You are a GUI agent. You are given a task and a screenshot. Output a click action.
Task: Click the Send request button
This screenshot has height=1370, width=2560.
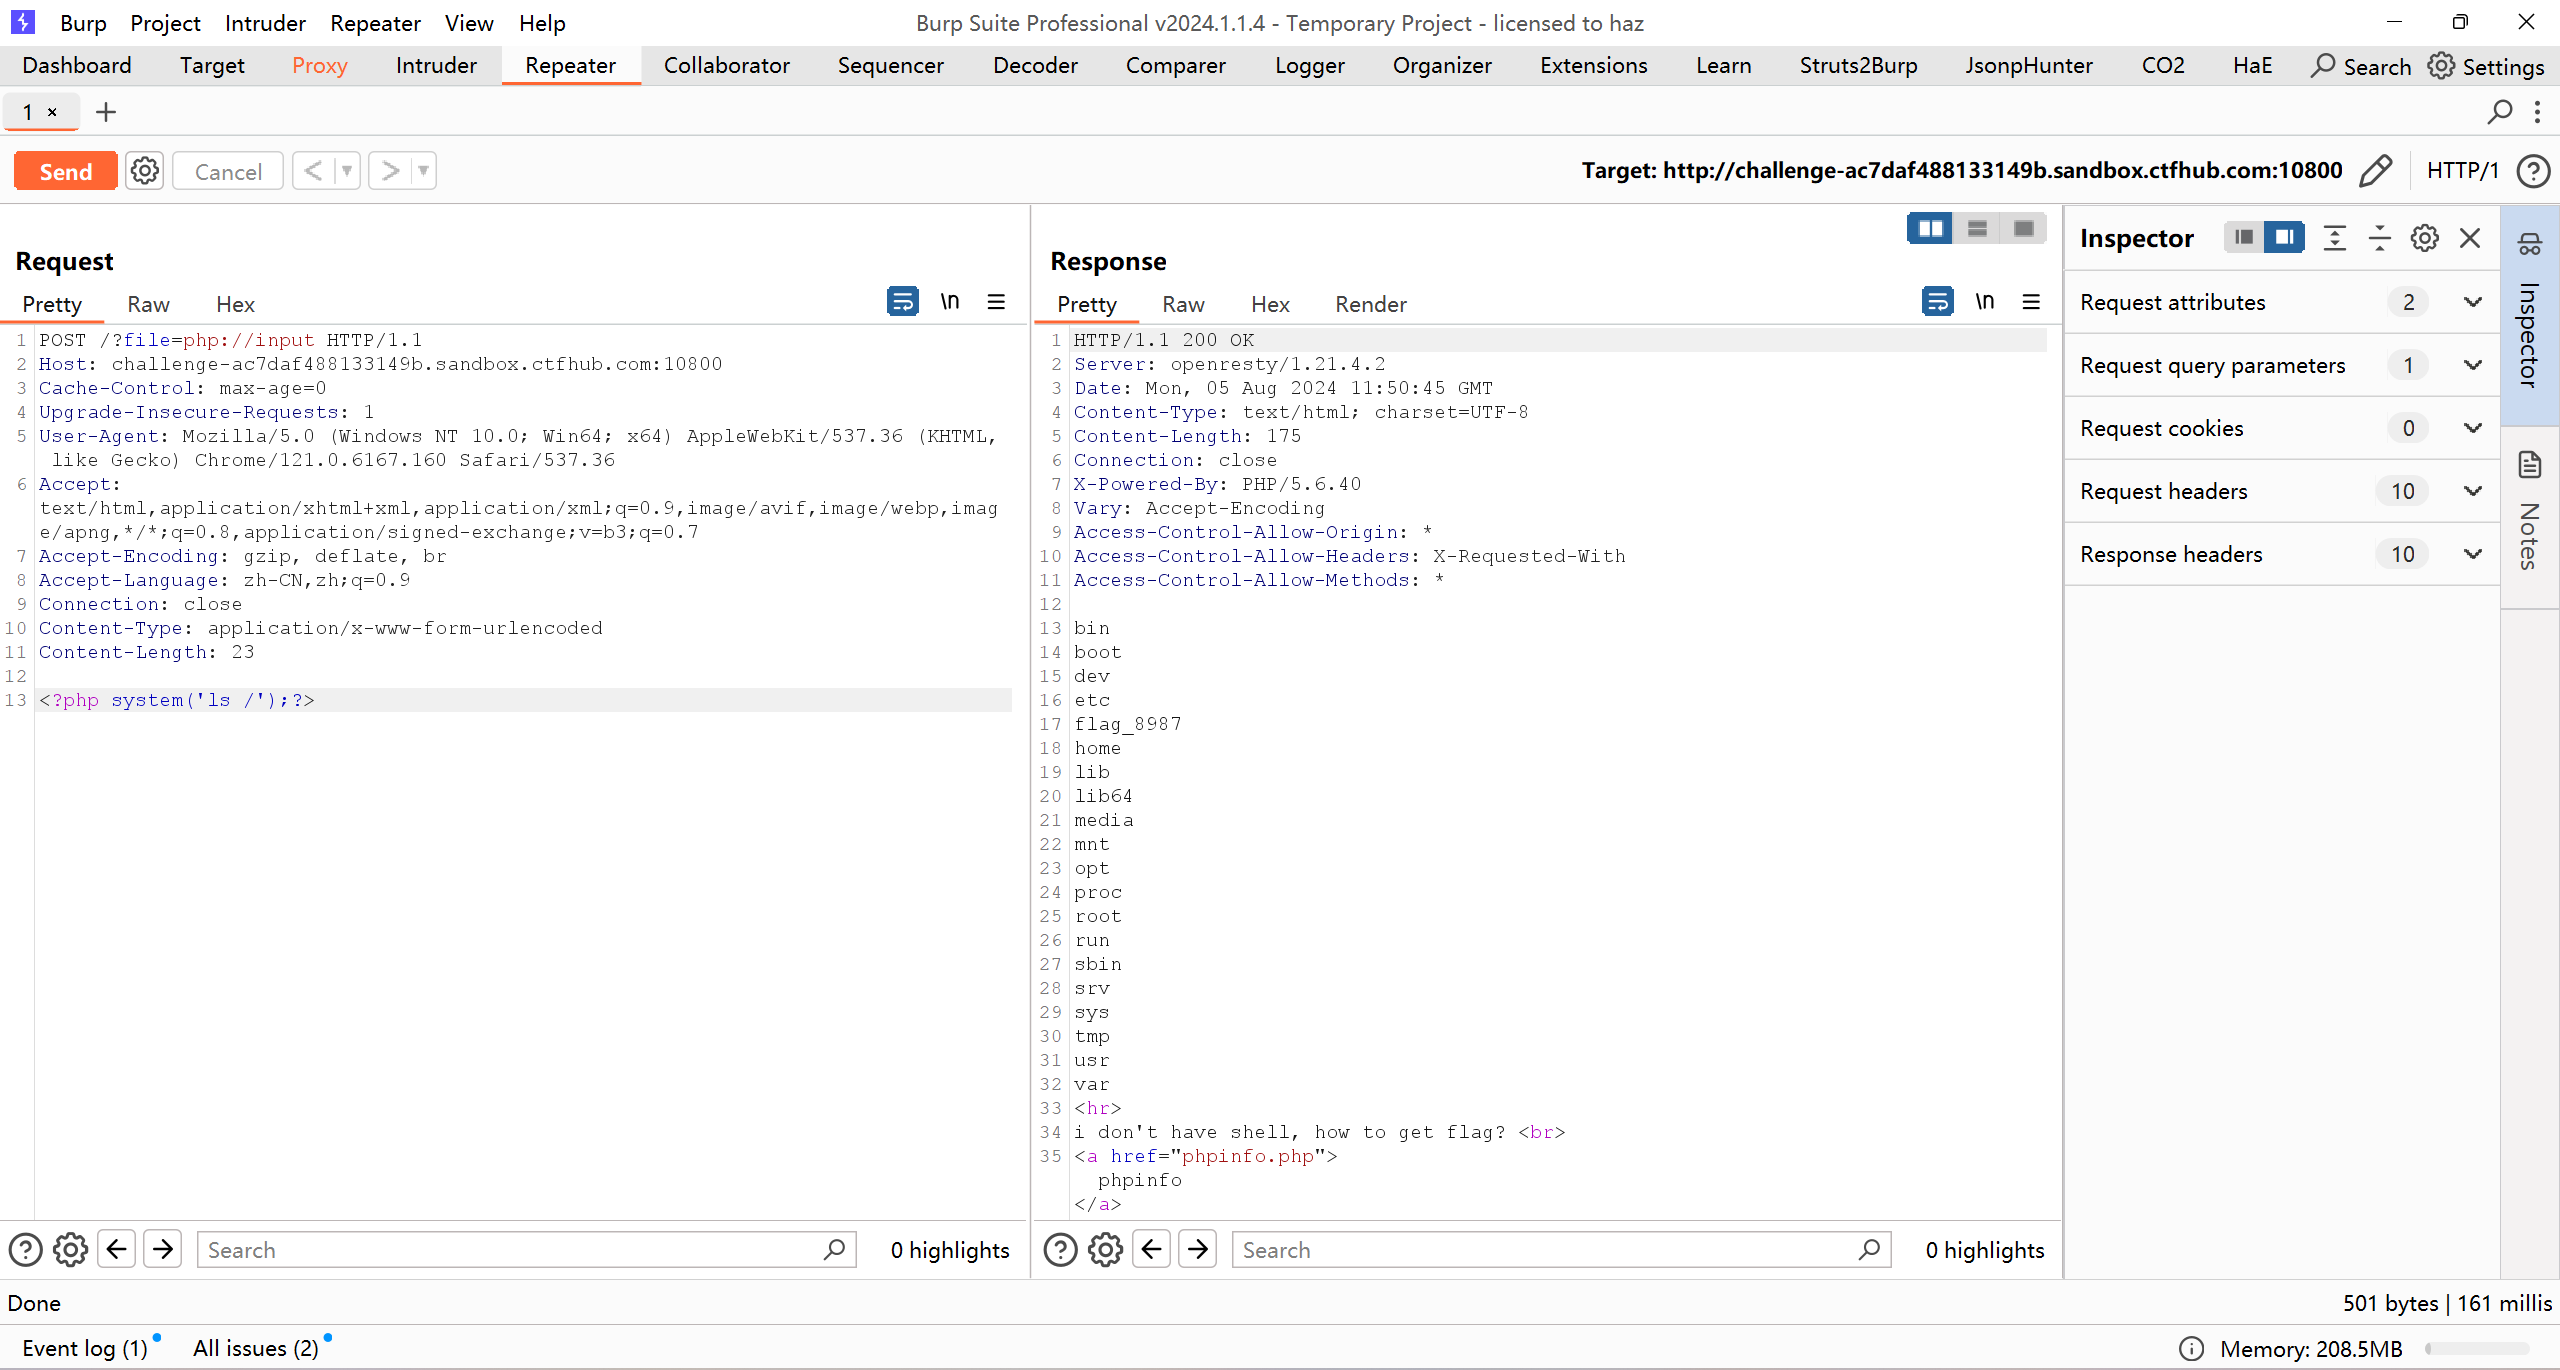pos(66,171)
